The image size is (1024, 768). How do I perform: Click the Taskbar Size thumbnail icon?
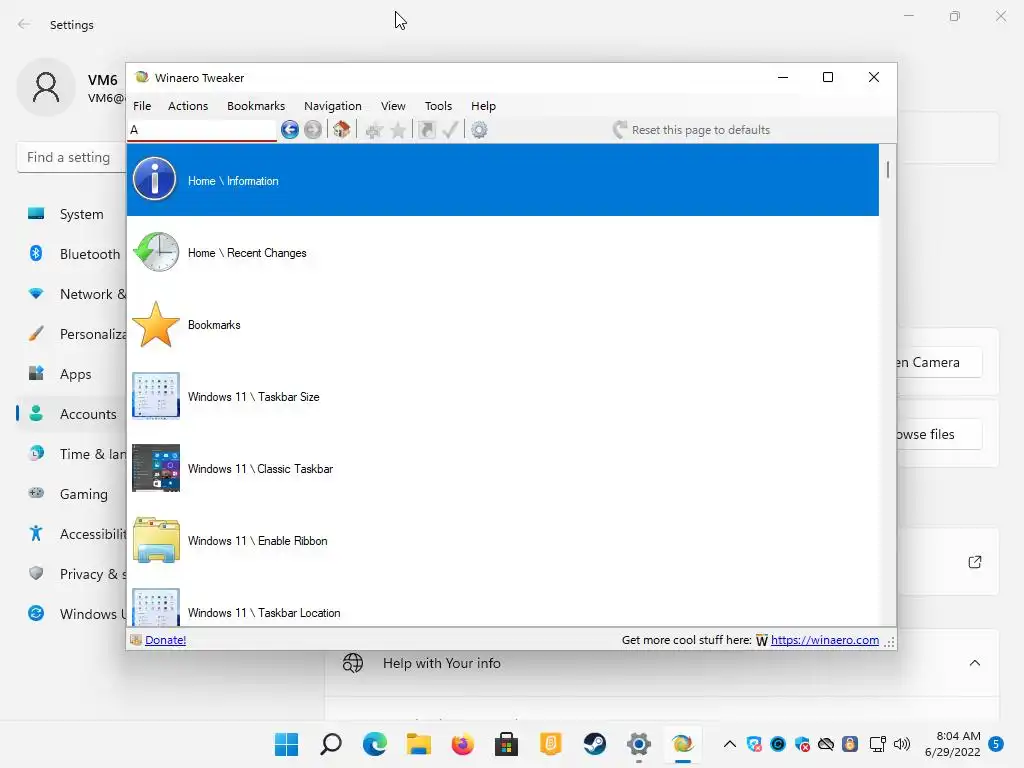[156, 395]
